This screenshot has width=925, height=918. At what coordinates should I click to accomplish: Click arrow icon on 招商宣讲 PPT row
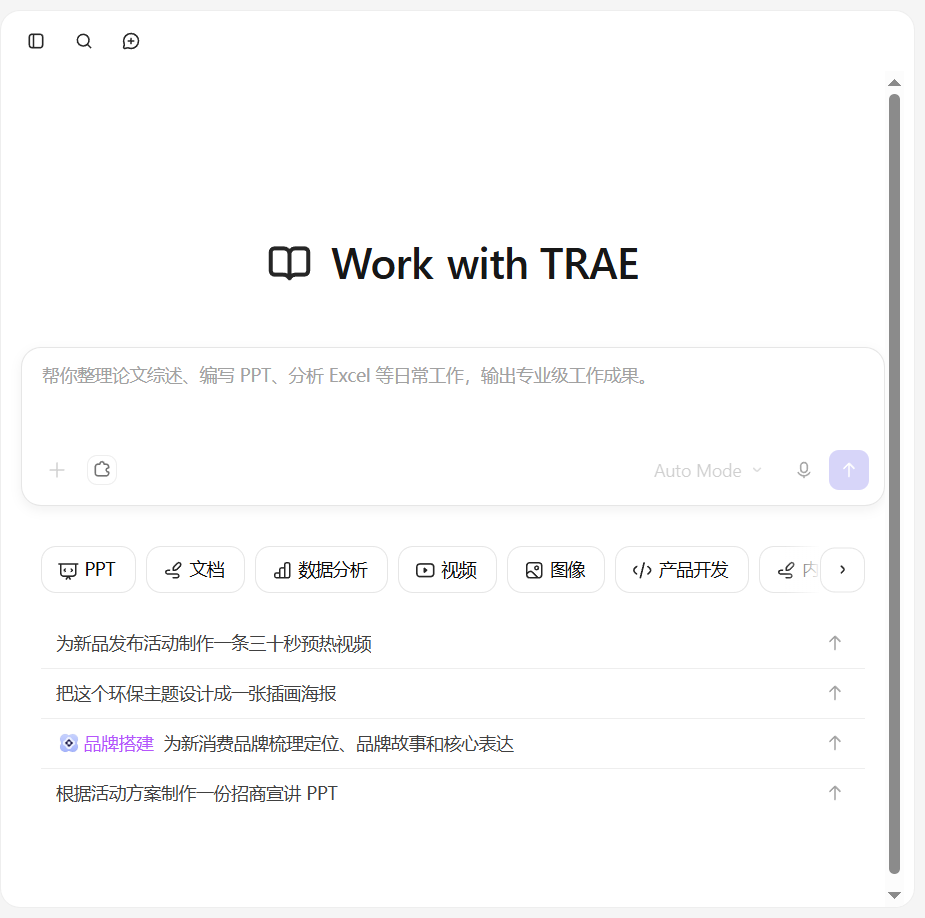coord(835,794)
